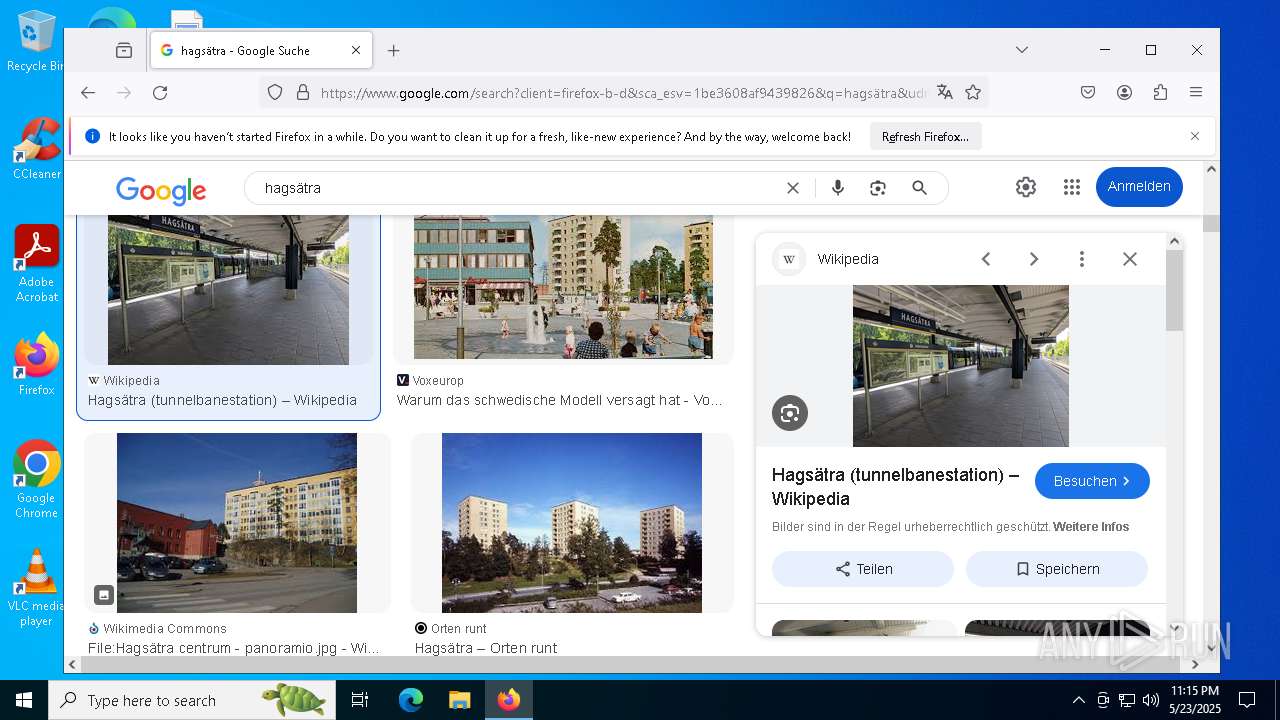Viewport: 1280px width, 720px height.
Task: Show hidden system tray icons
Action: [x=1078, y=700]
